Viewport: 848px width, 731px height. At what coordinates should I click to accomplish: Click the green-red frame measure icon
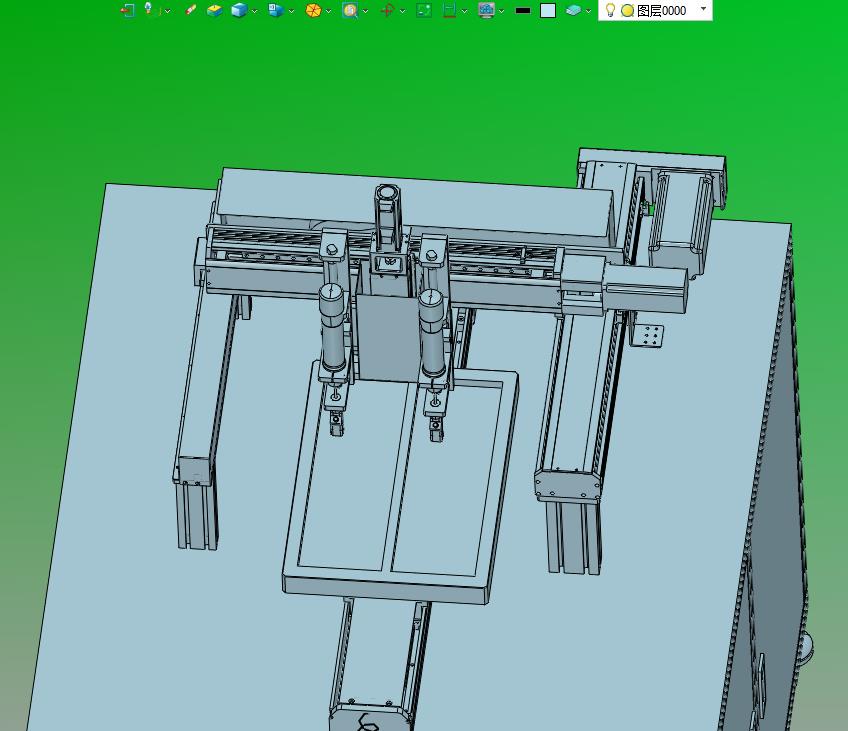(449, 10)
